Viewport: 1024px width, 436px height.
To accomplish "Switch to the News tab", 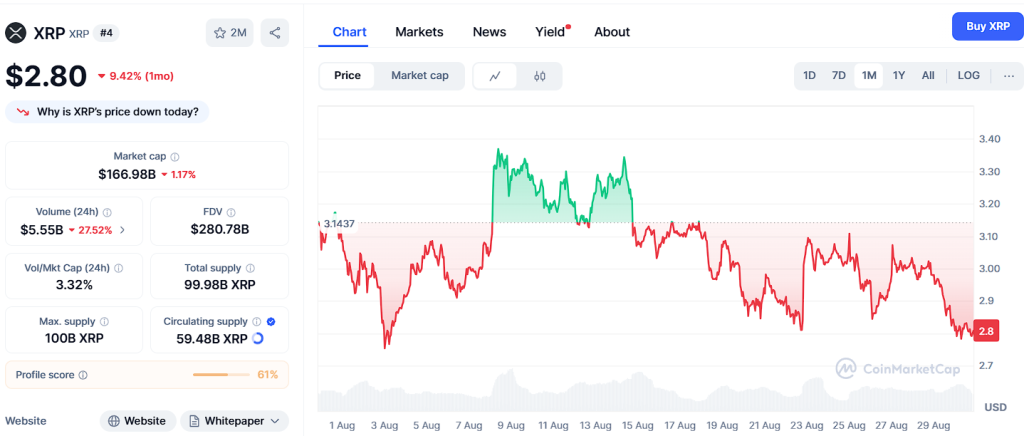I will (489, 32).
